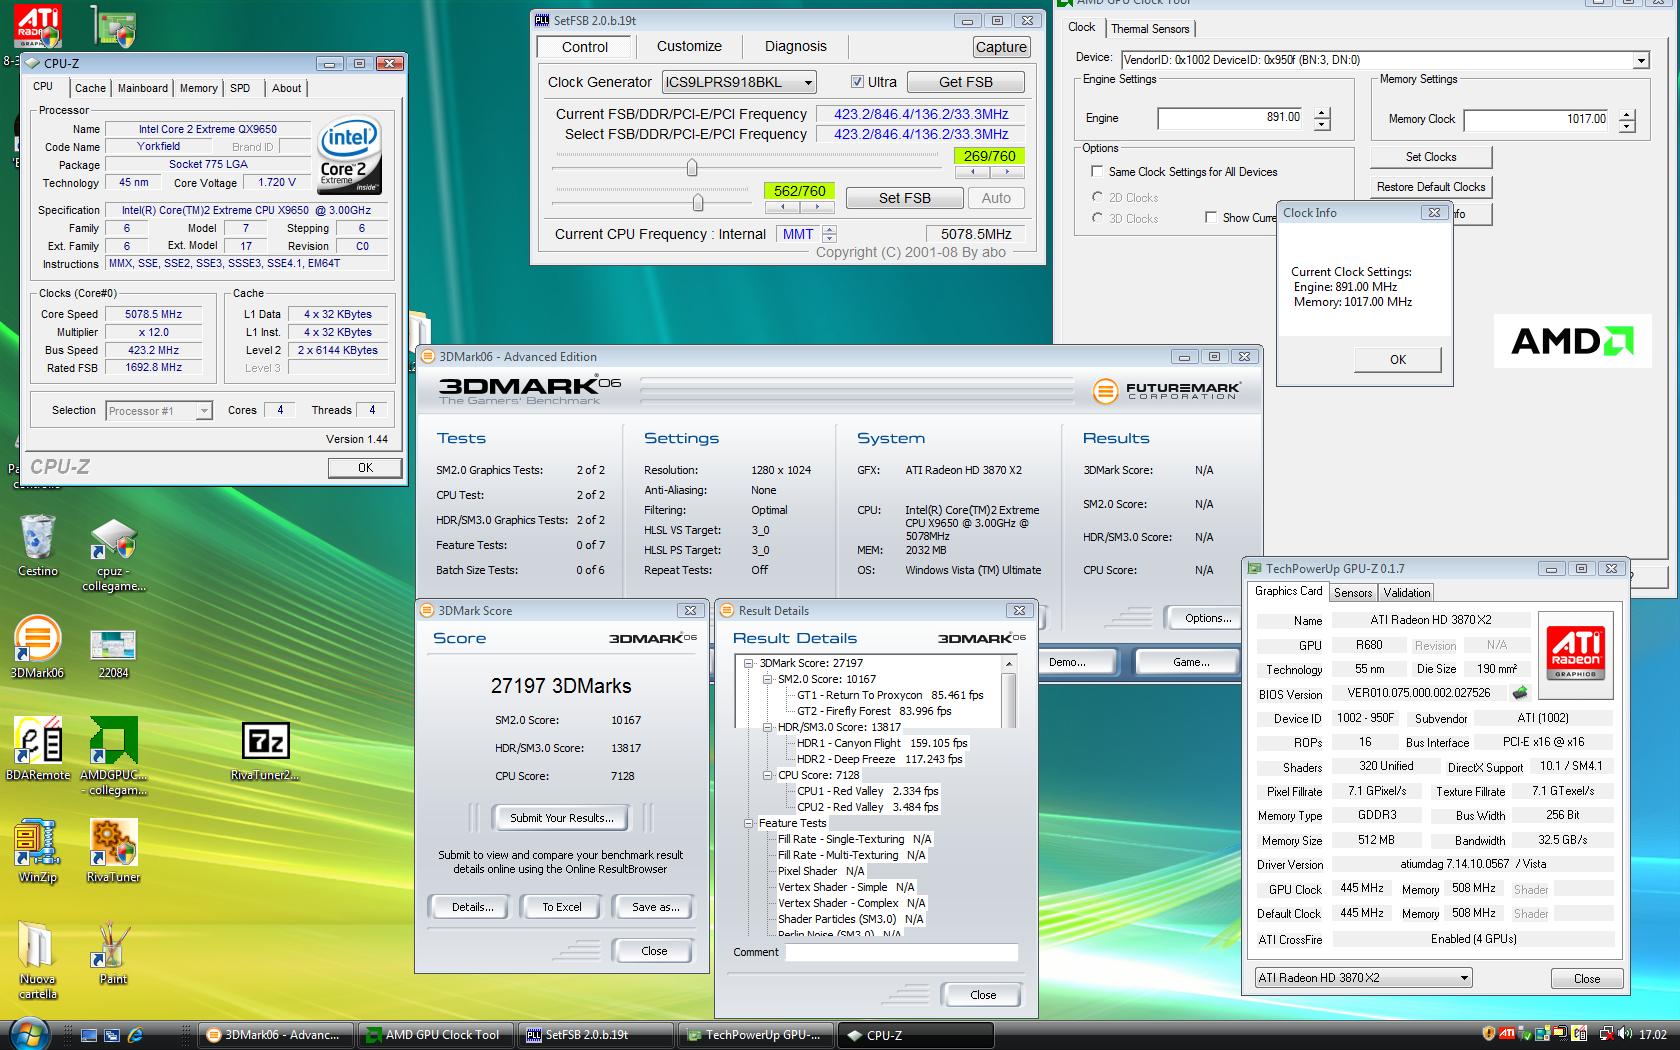This screenshot has width=1680, height=1050.
Task: Open the Validation tab in GPU-Z
Action: [1407, 593]
